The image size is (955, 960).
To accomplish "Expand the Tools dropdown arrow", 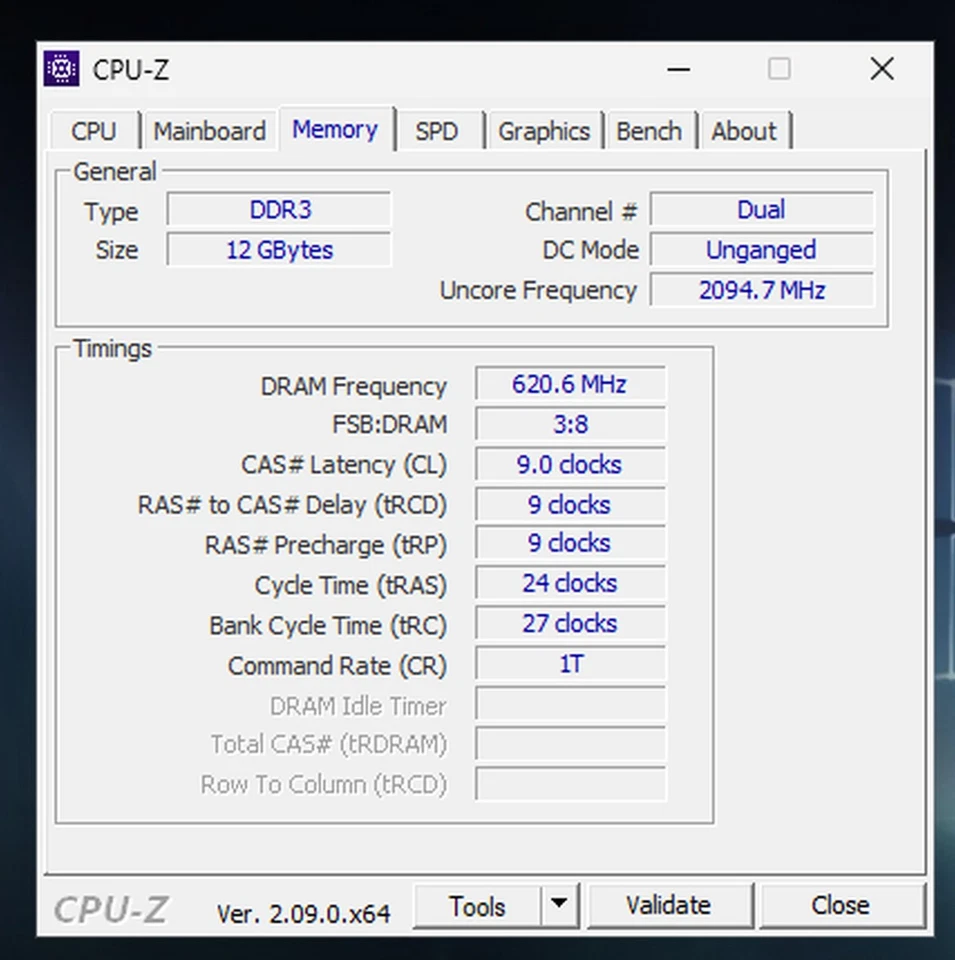I will (558, 905).
